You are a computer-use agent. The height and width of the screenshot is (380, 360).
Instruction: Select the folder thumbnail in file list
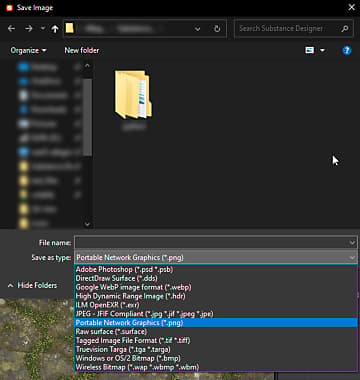133,94
